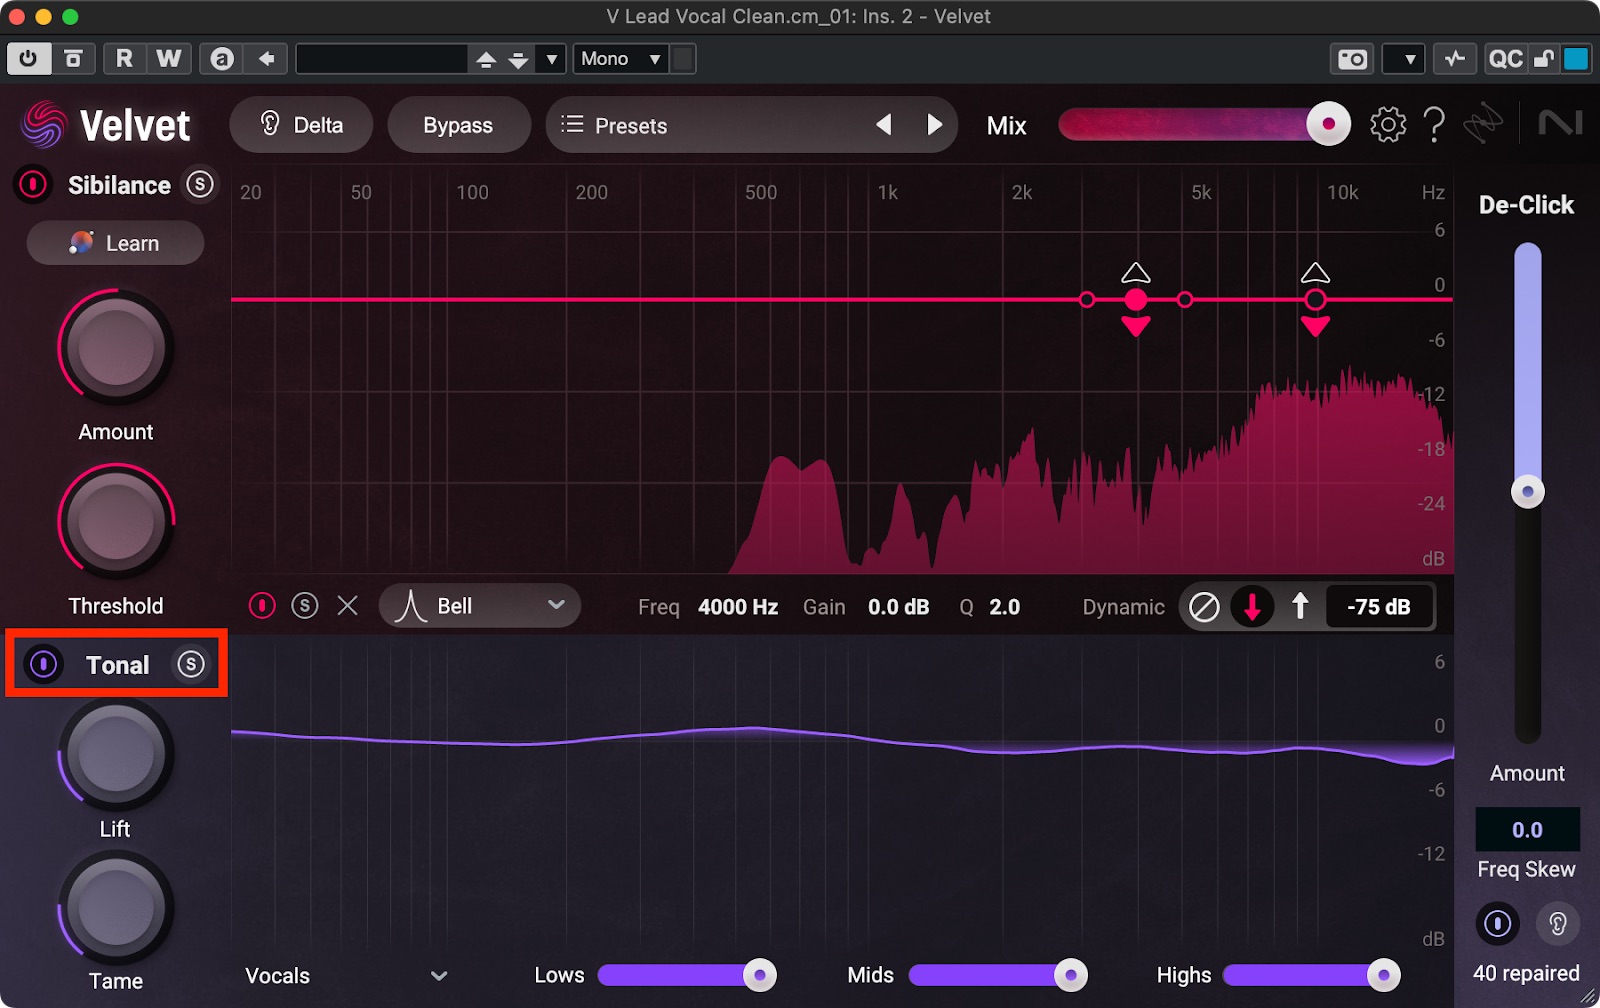
Task: Toggle Tonal module power
Action: [x=44, y=664]
